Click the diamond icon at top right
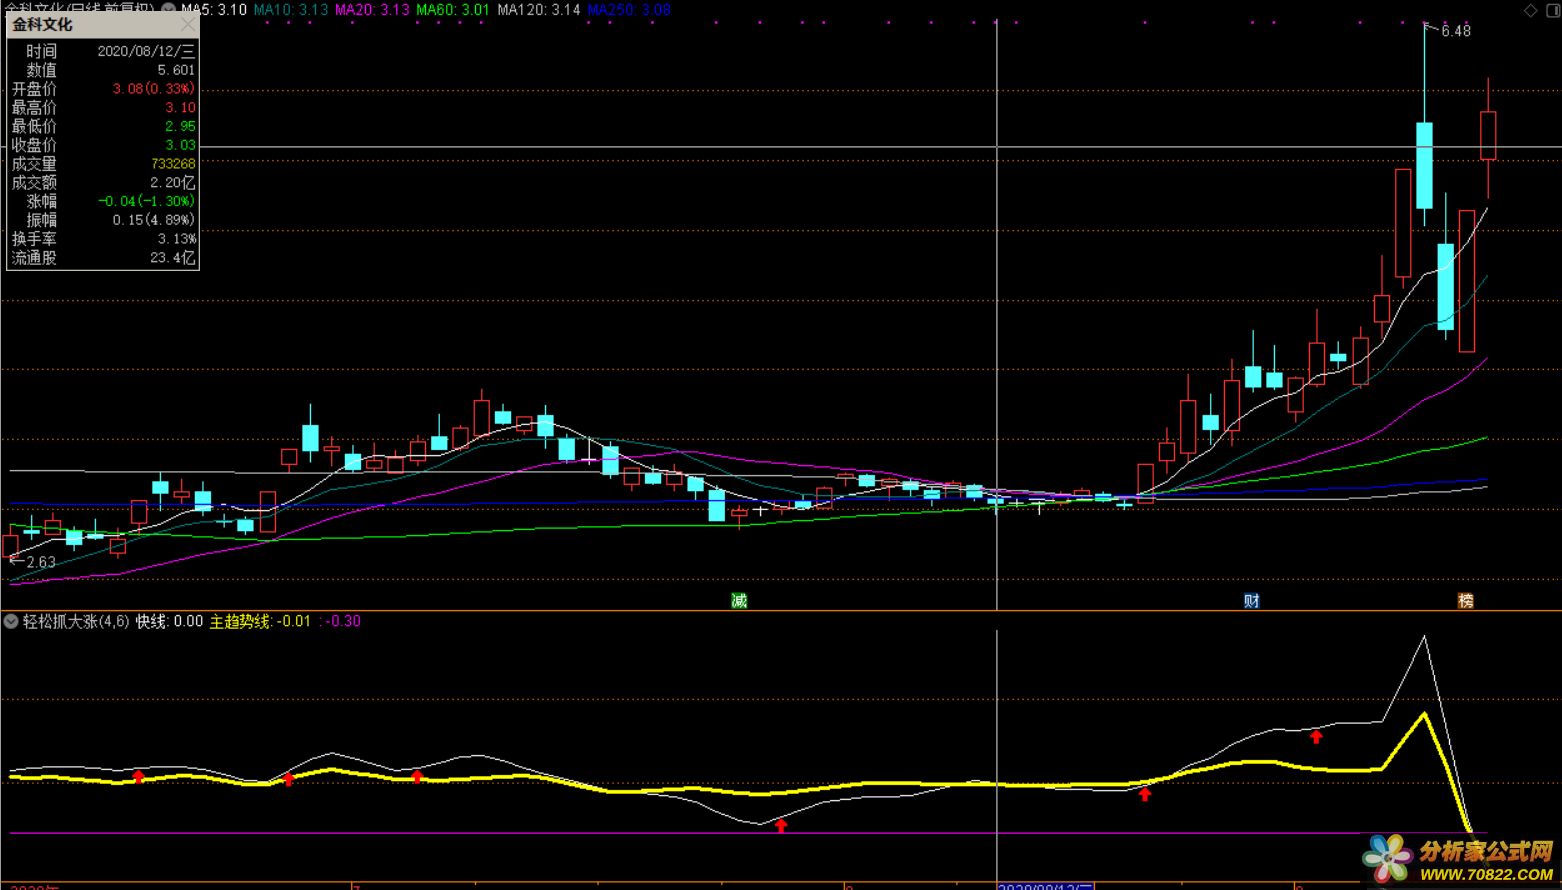 (1530, 10)
